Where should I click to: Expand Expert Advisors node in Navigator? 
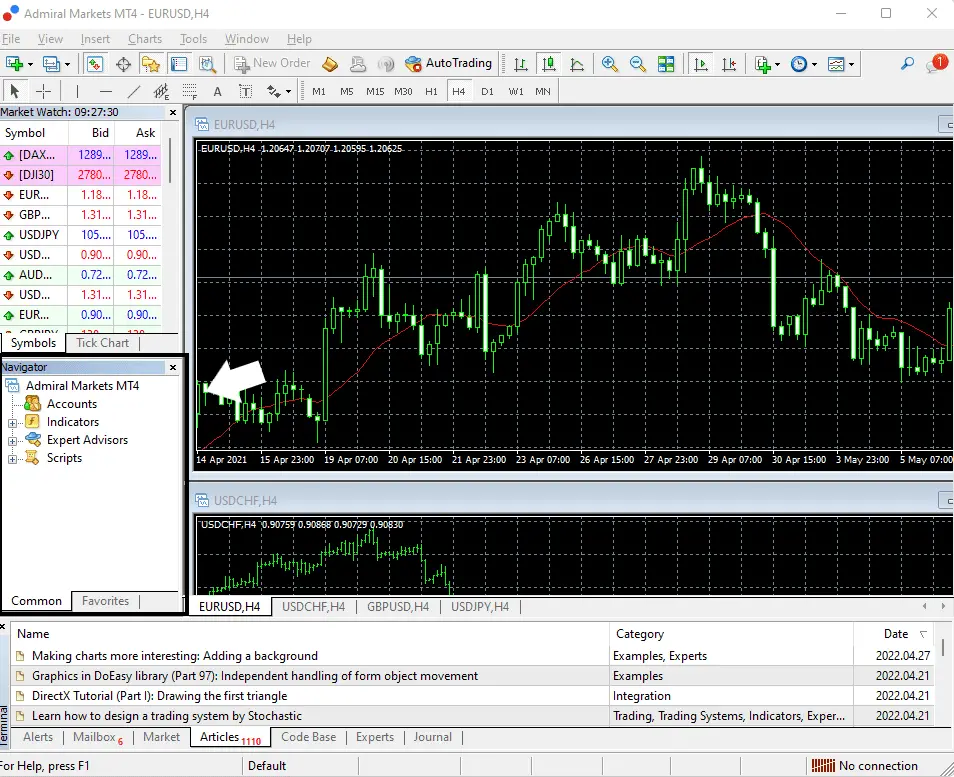(12, 441)
